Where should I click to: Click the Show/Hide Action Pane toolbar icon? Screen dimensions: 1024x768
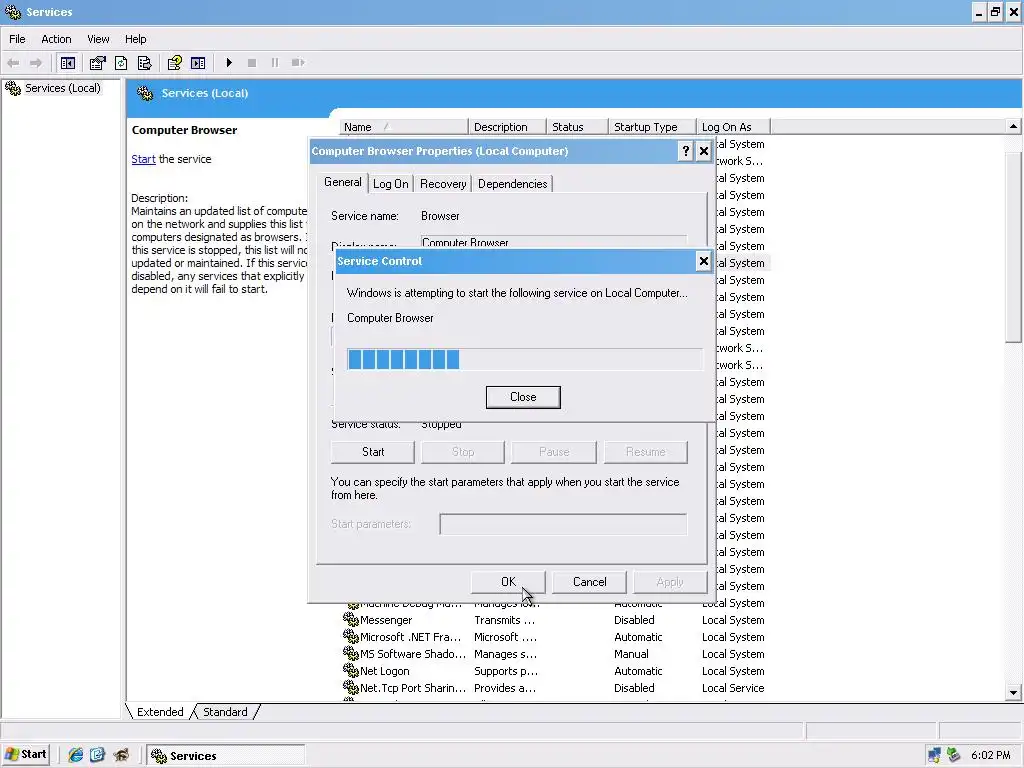point(198,63)
